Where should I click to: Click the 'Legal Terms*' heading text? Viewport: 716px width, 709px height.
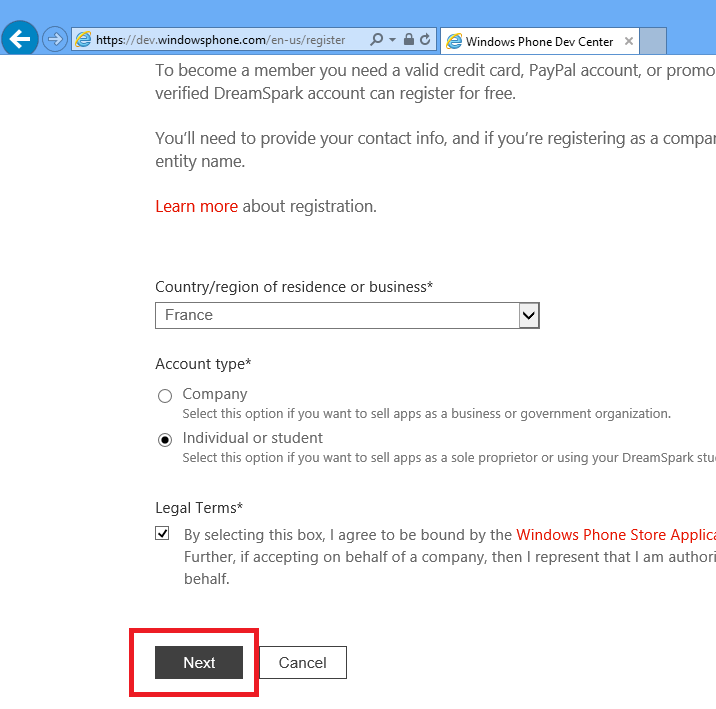[199, 508]
